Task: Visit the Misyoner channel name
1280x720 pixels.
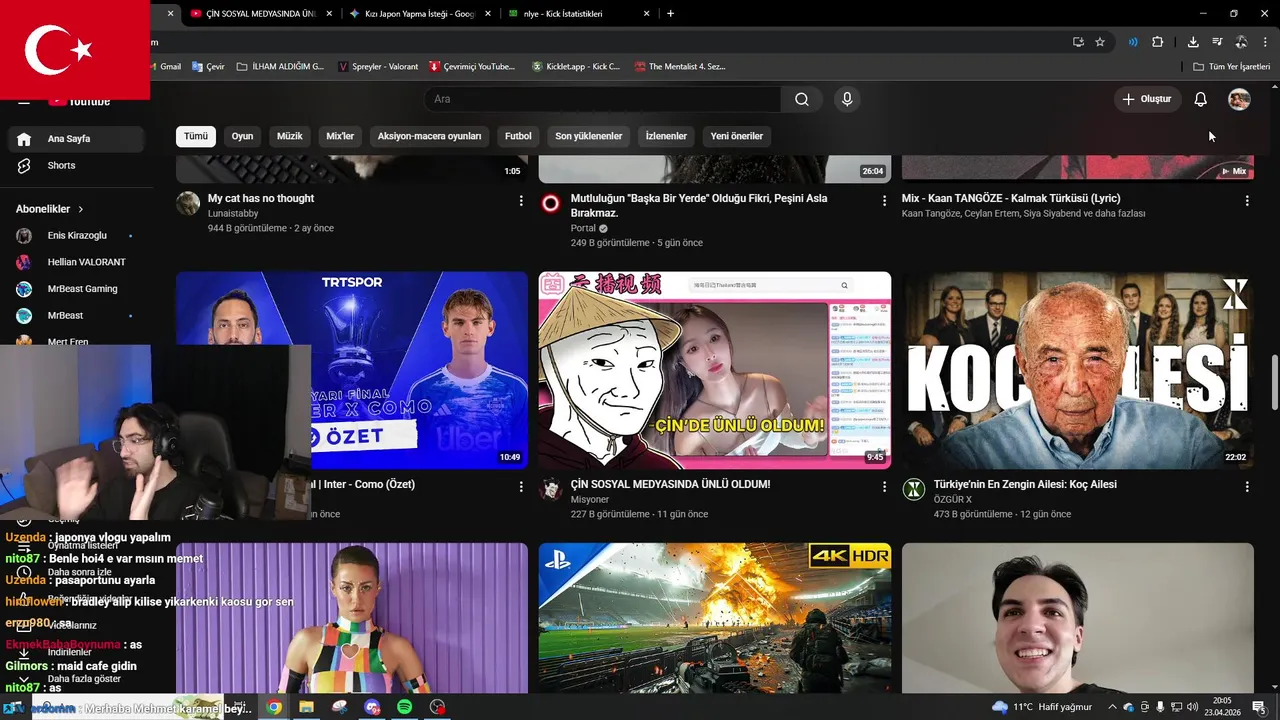Action: (590, 499)
